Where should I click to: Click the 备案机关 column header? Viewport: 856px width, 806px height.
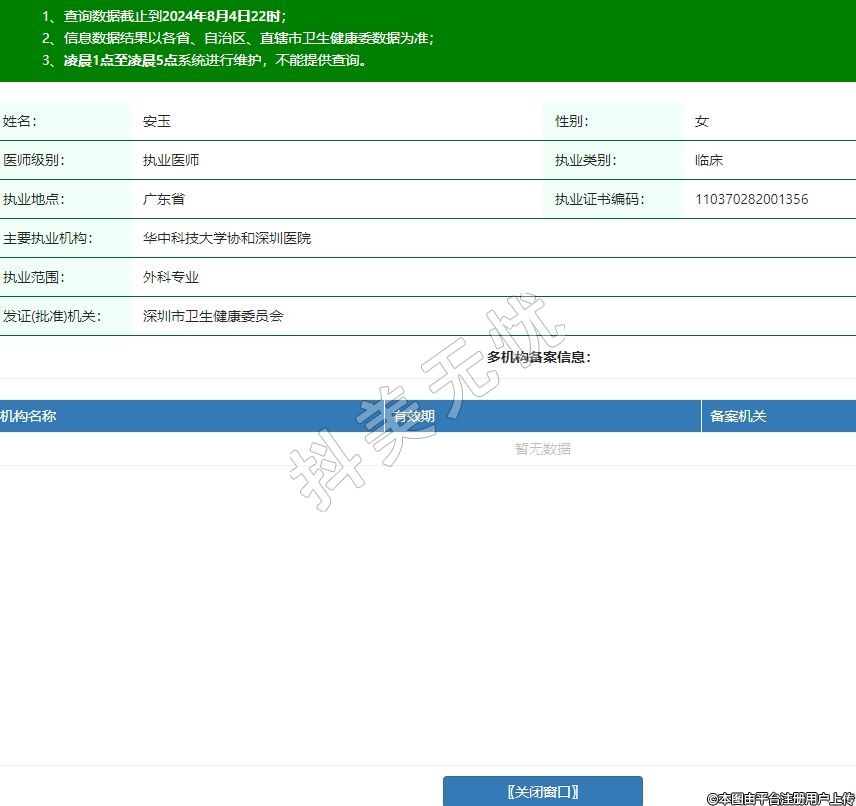click(738, 416)
